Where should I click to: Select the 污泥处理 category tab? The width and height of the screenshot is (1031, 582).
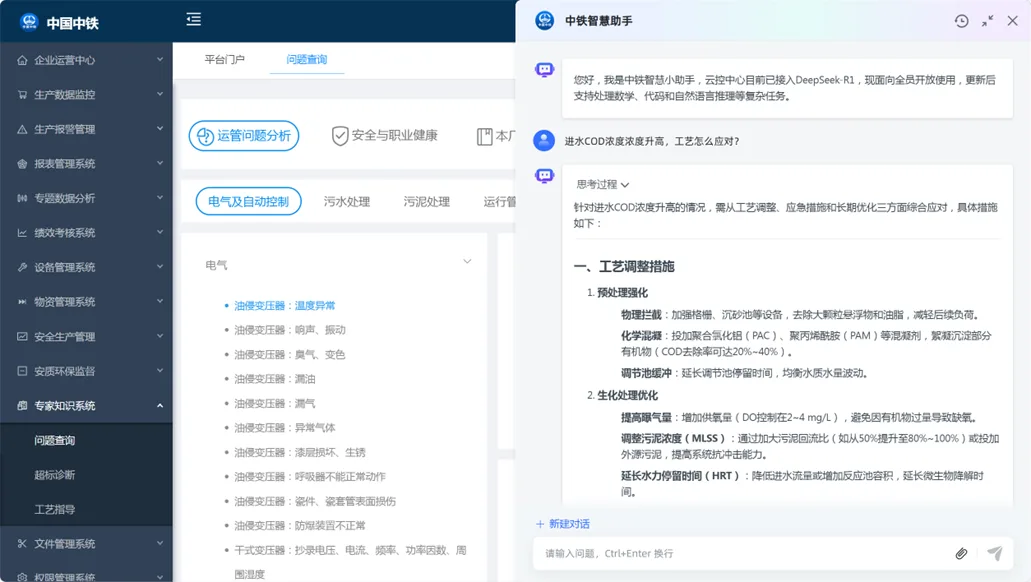(426, 201)
